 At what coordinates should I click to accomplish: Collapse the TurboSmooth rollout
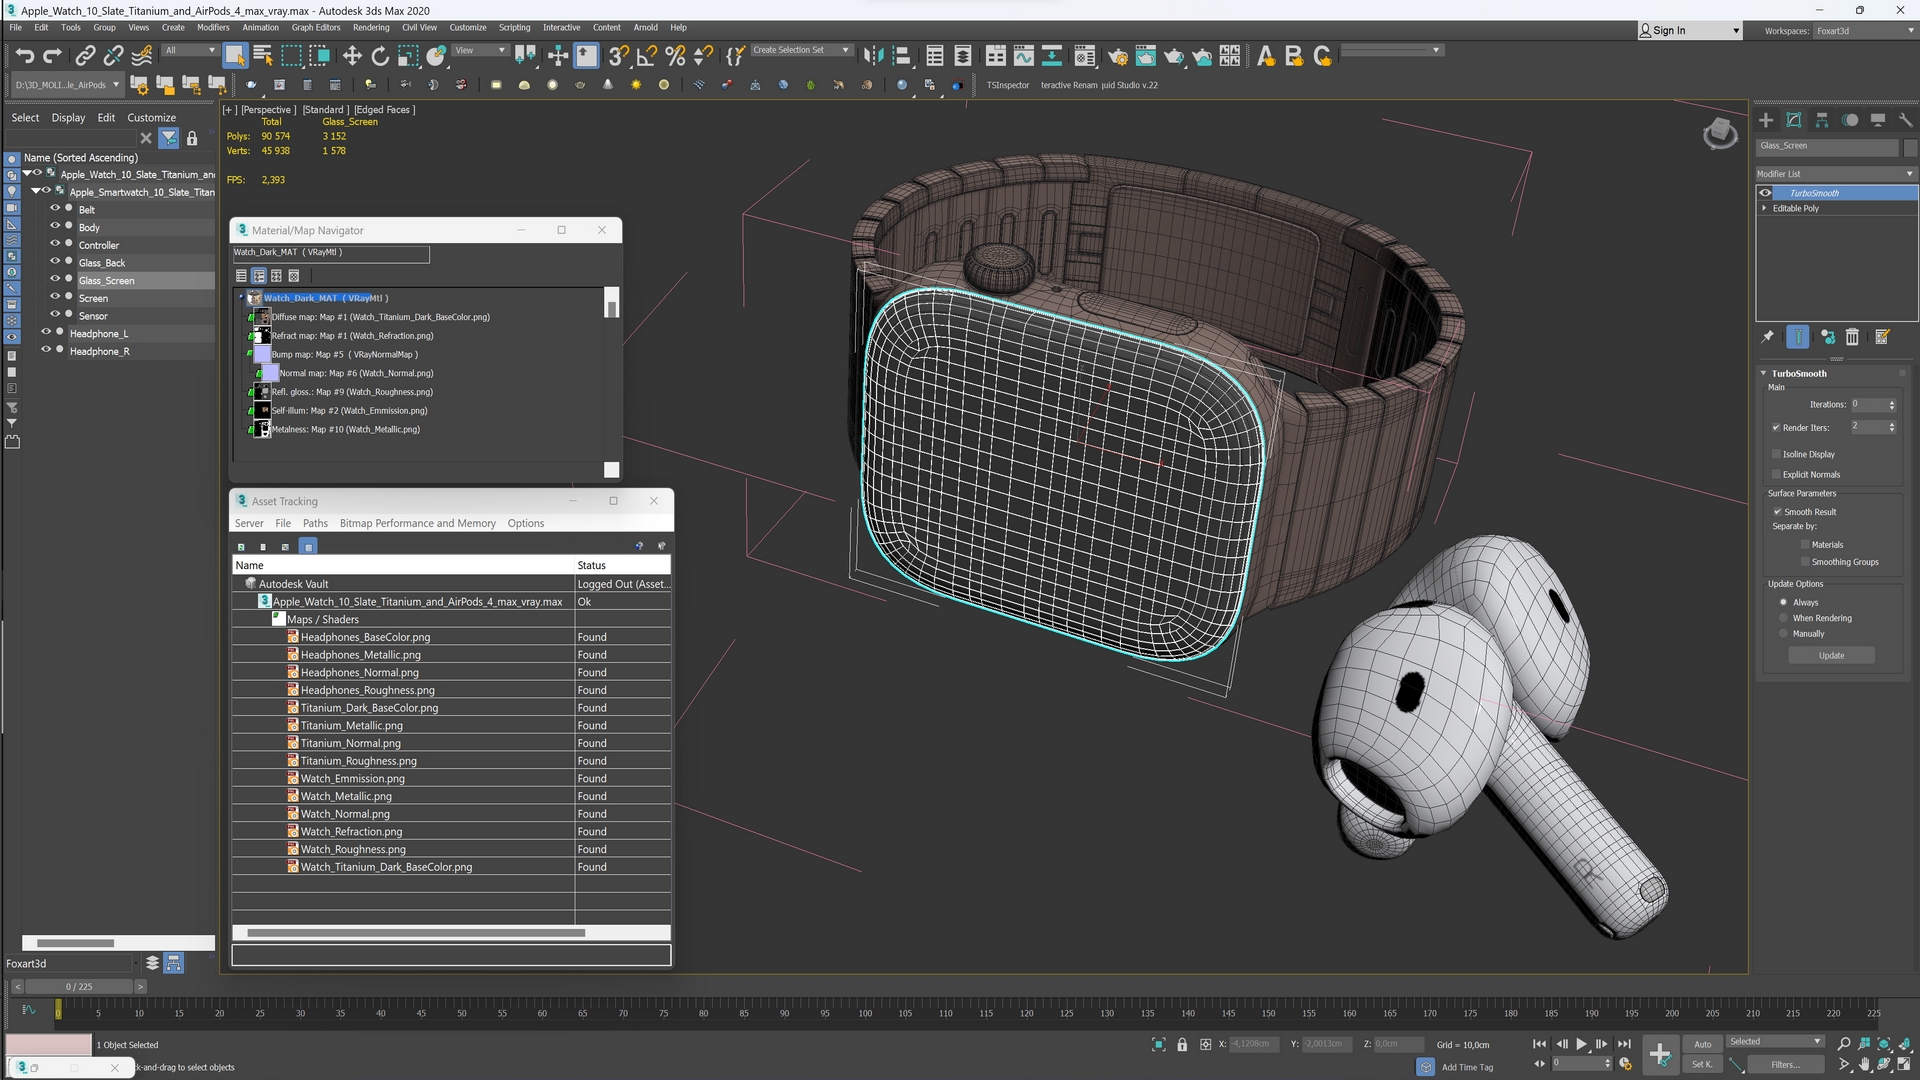click(1764, 373)
